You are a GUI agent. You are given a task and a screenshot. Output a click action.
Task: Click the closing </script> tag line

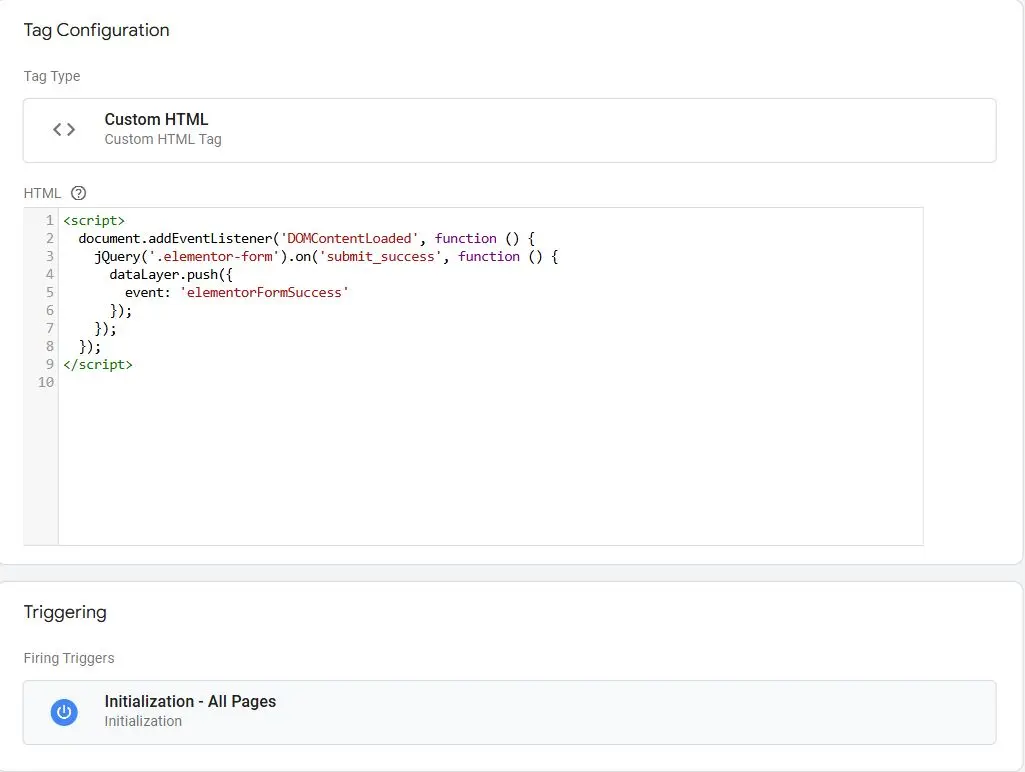click(x=98, y=364)
